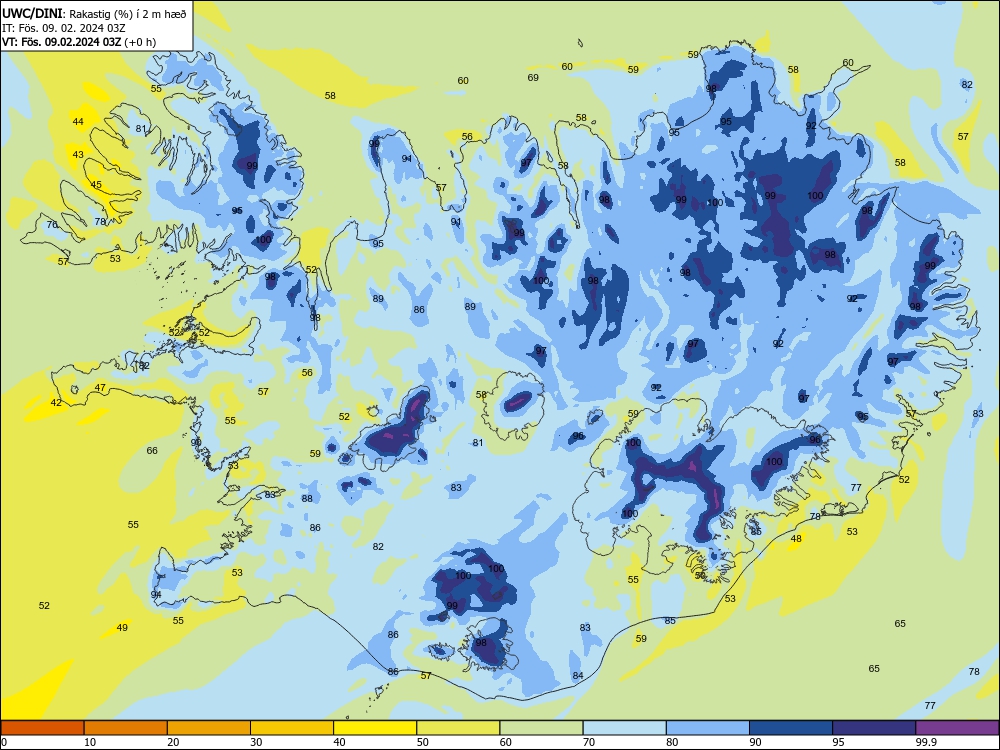Click the humidity value '47' on the map

(100, 388)
